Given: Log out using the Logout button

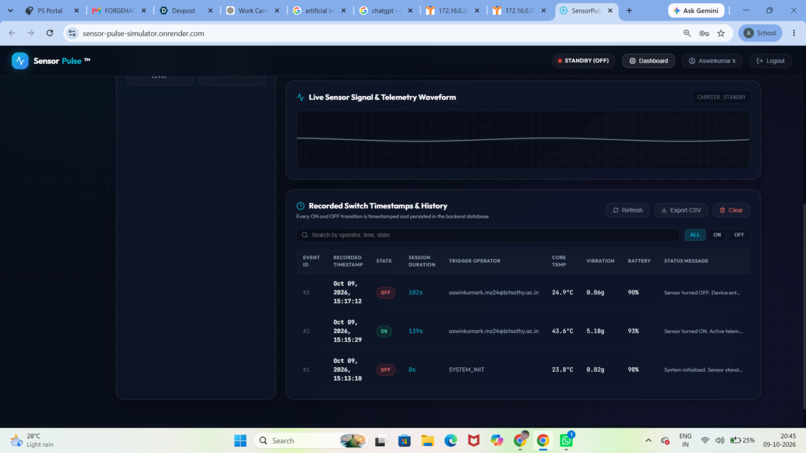Looking at the screenshot, I should (770, 61).
